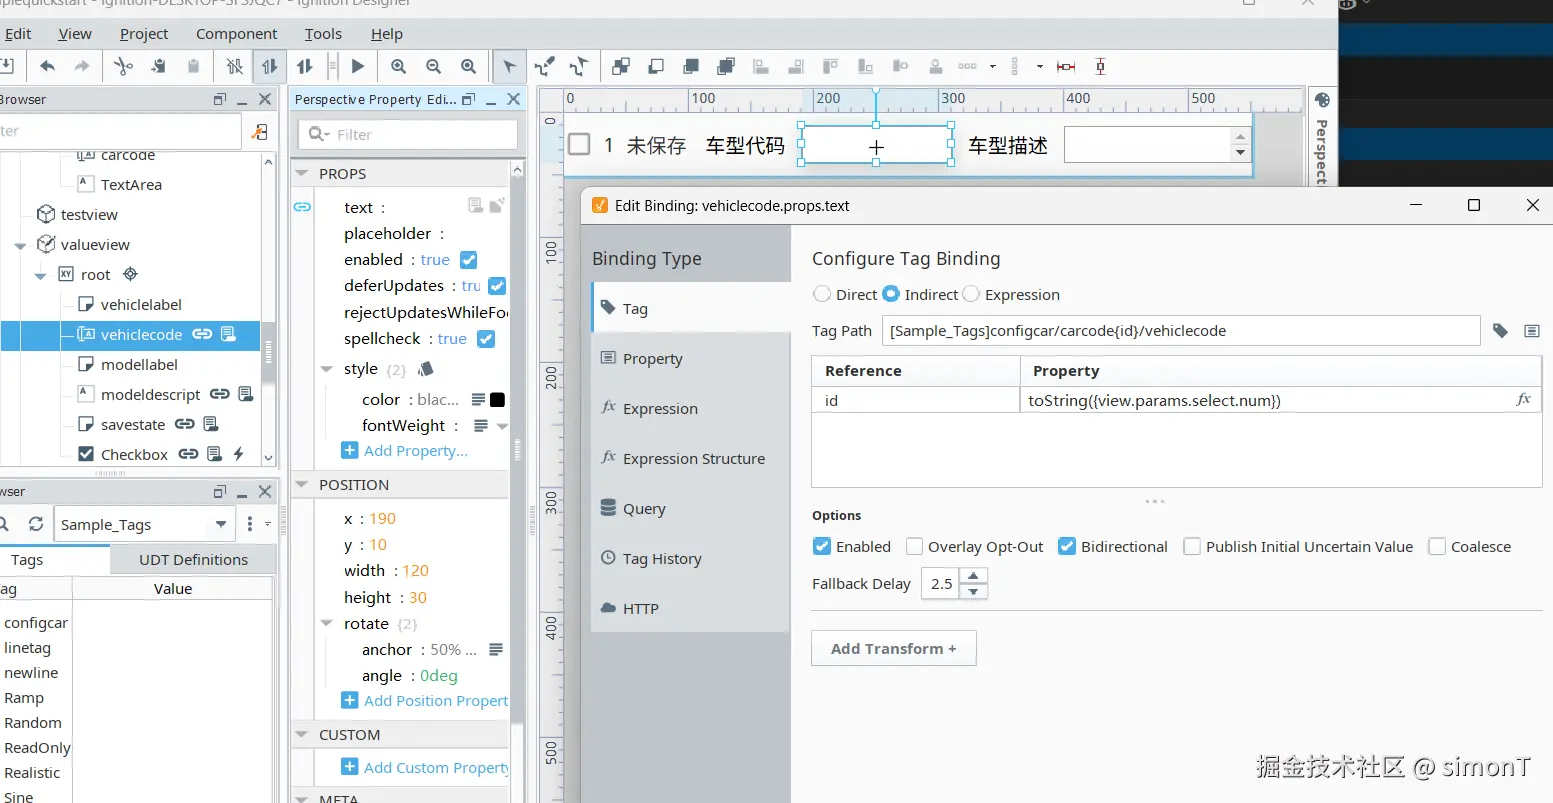Collapse the CUSTOM section

click(x=302, y=734)
